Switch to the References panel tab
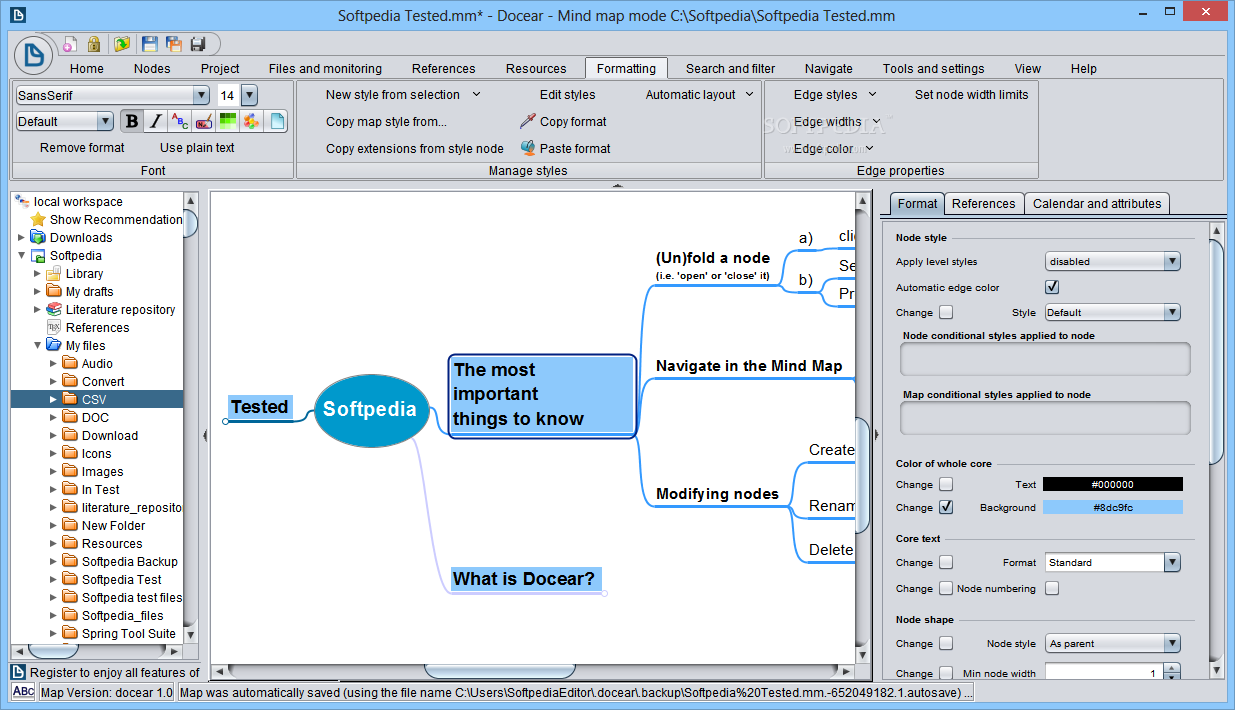The width and height of the screenshot is (1235, 710). [x=984, y=203]
